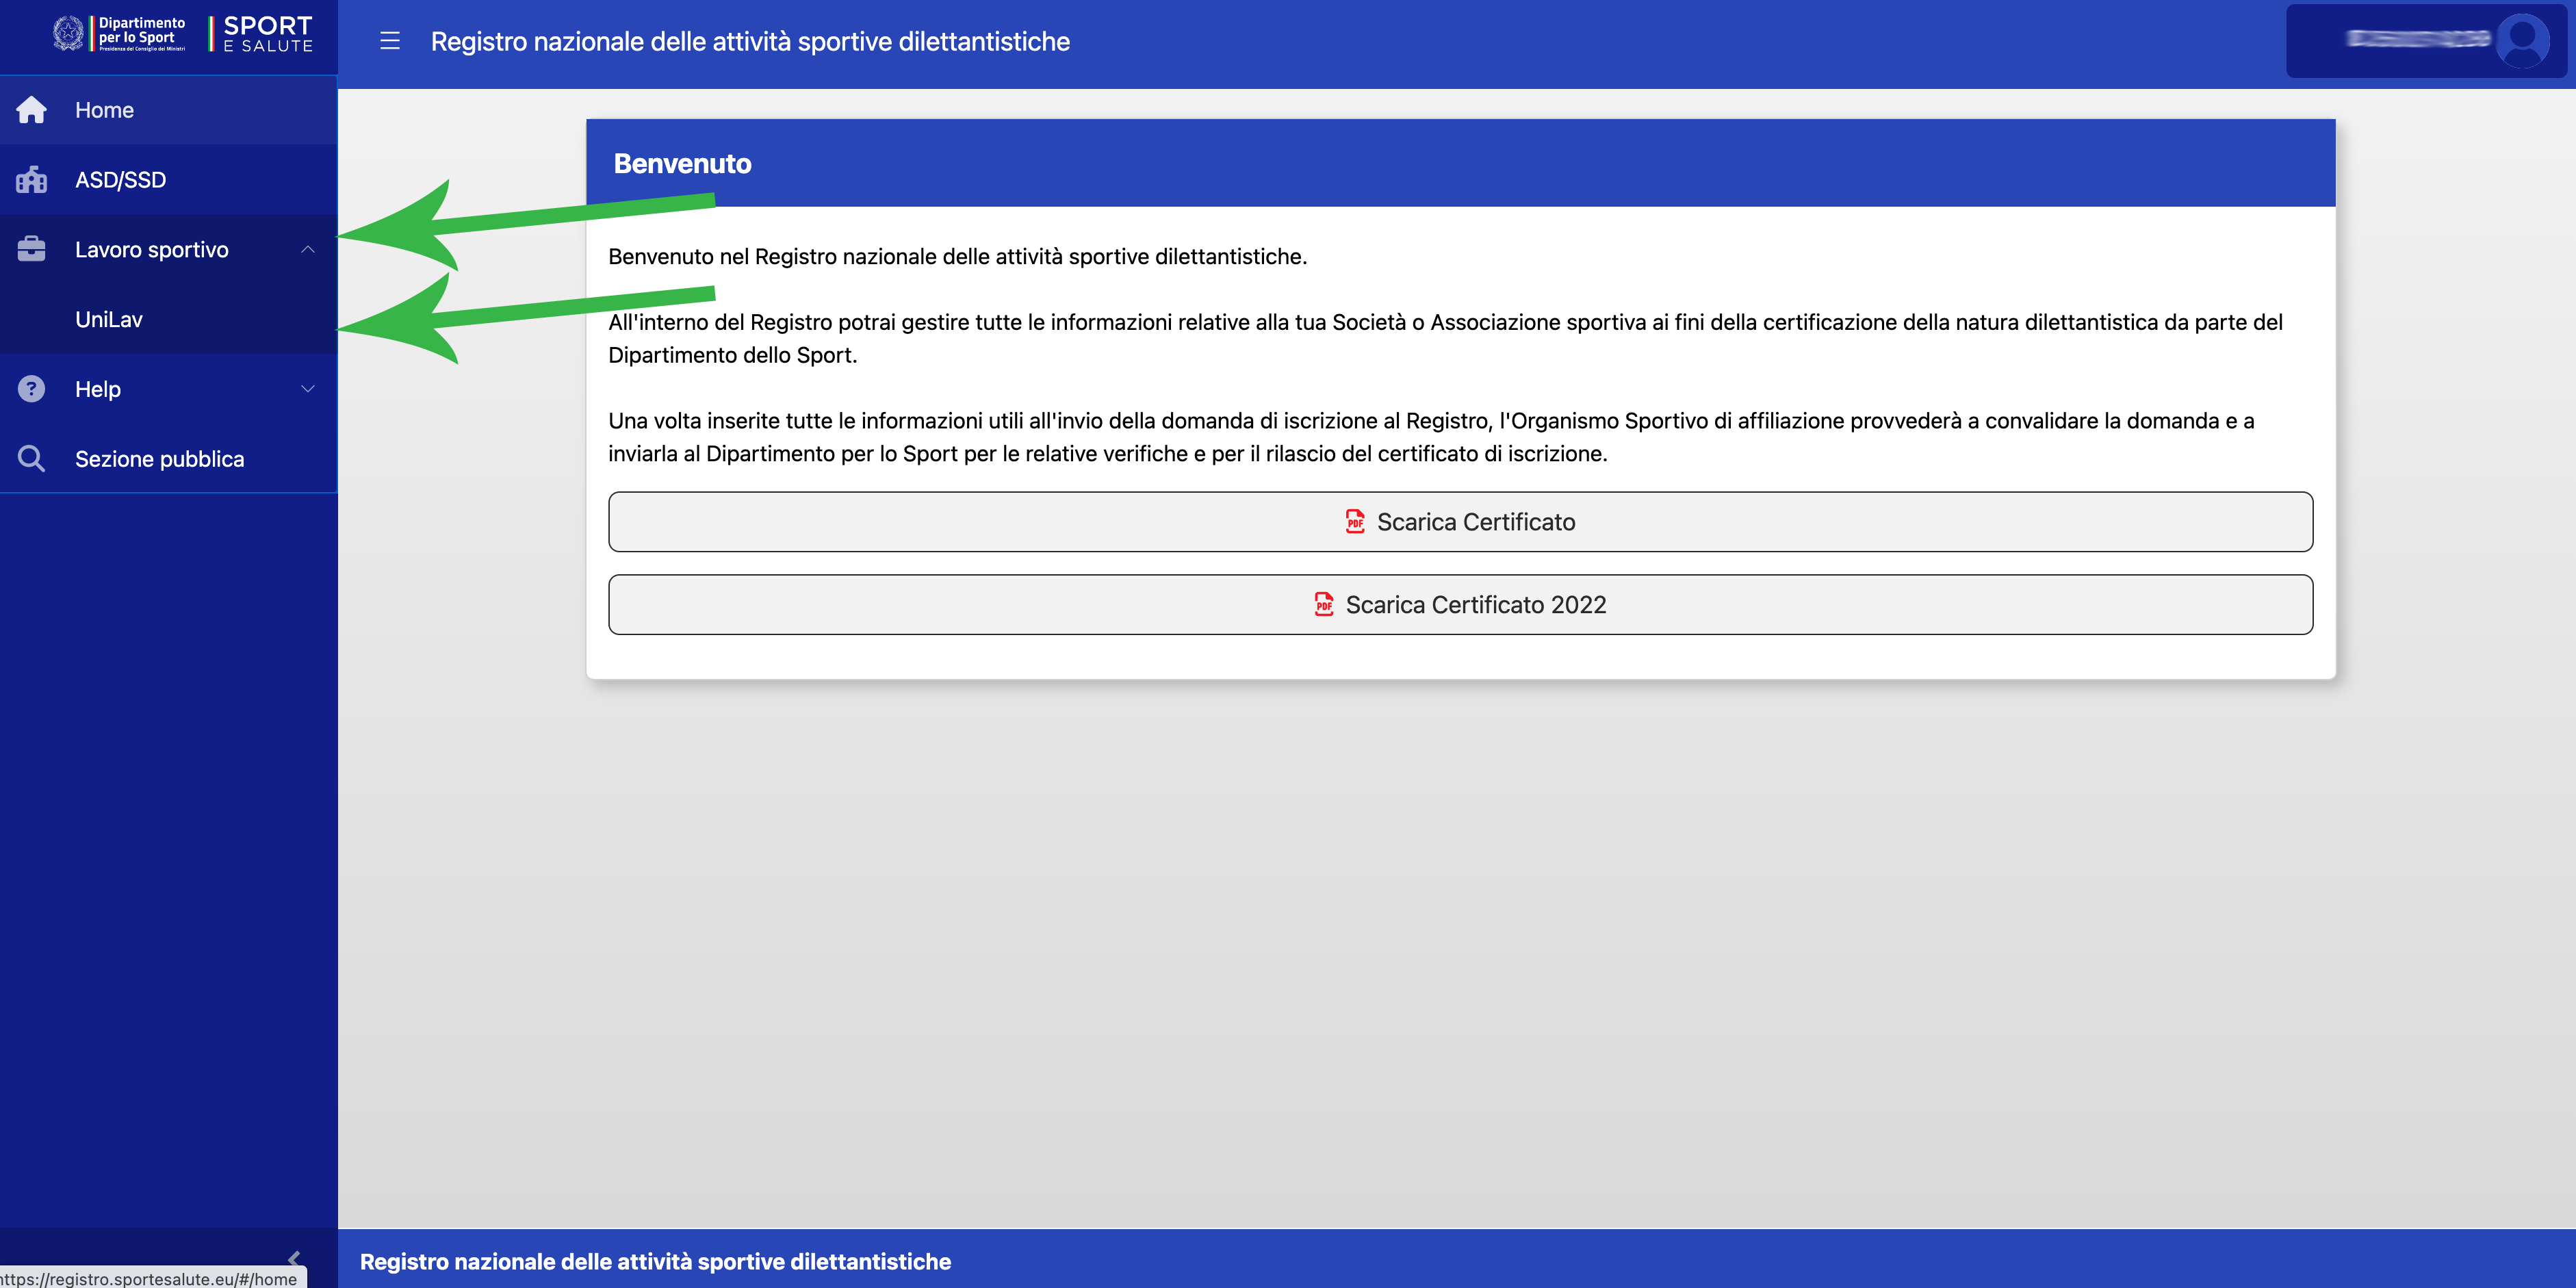
Task: Click the Sezione pubblica magnifier icon
Action: (31, 459)
